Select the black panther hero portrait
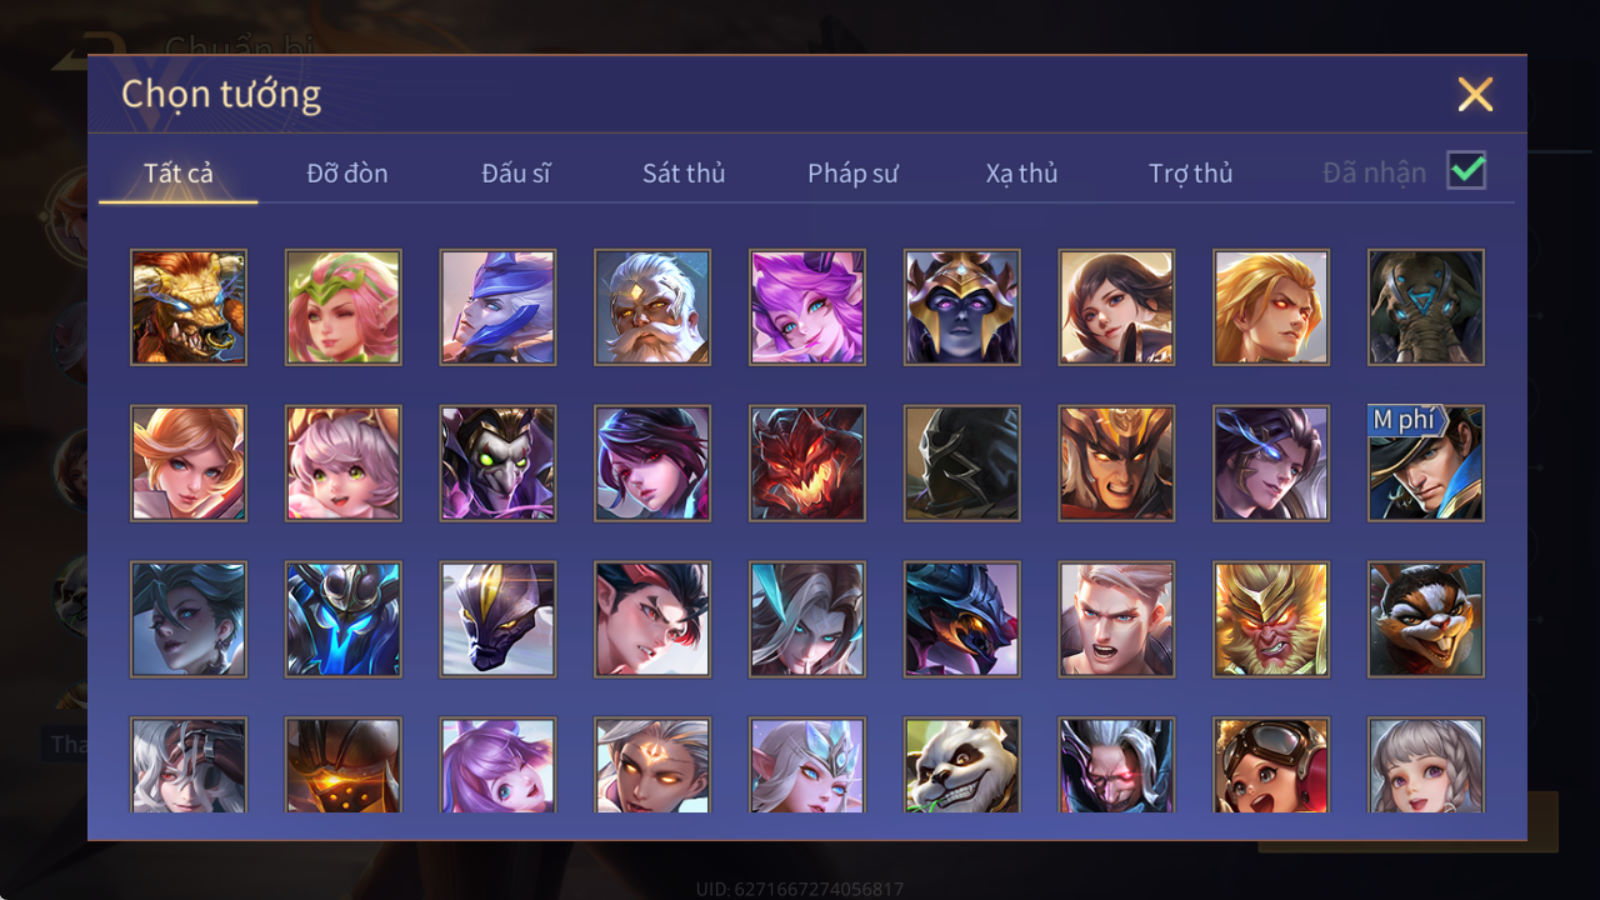 tap(498, 619)
